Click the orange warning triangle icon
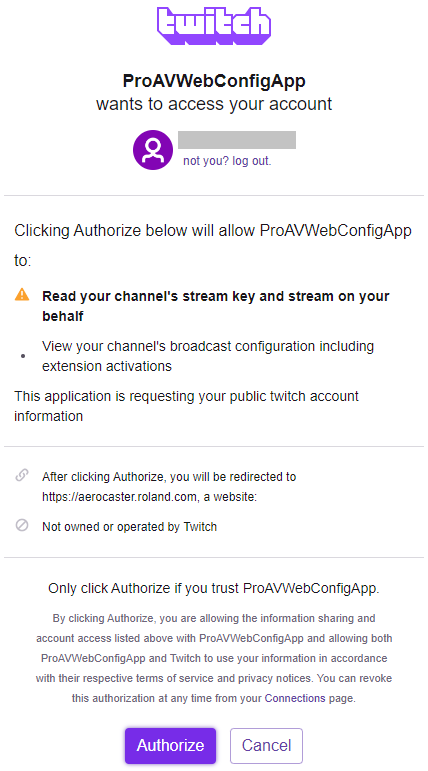428x771 pixels. pyautogui.click(x=22, y=295)
